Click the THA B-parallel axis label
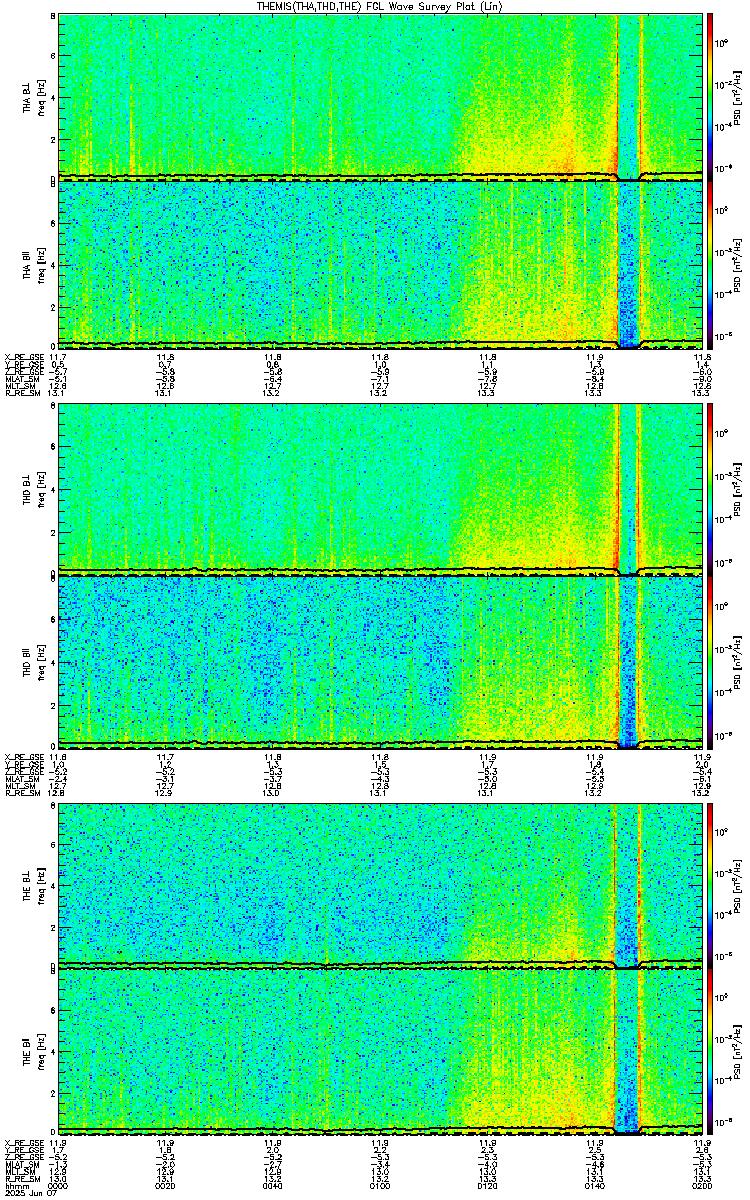The height and width of the screenshot is (1200, 750). pyautogui.click(x=27, y=266)
